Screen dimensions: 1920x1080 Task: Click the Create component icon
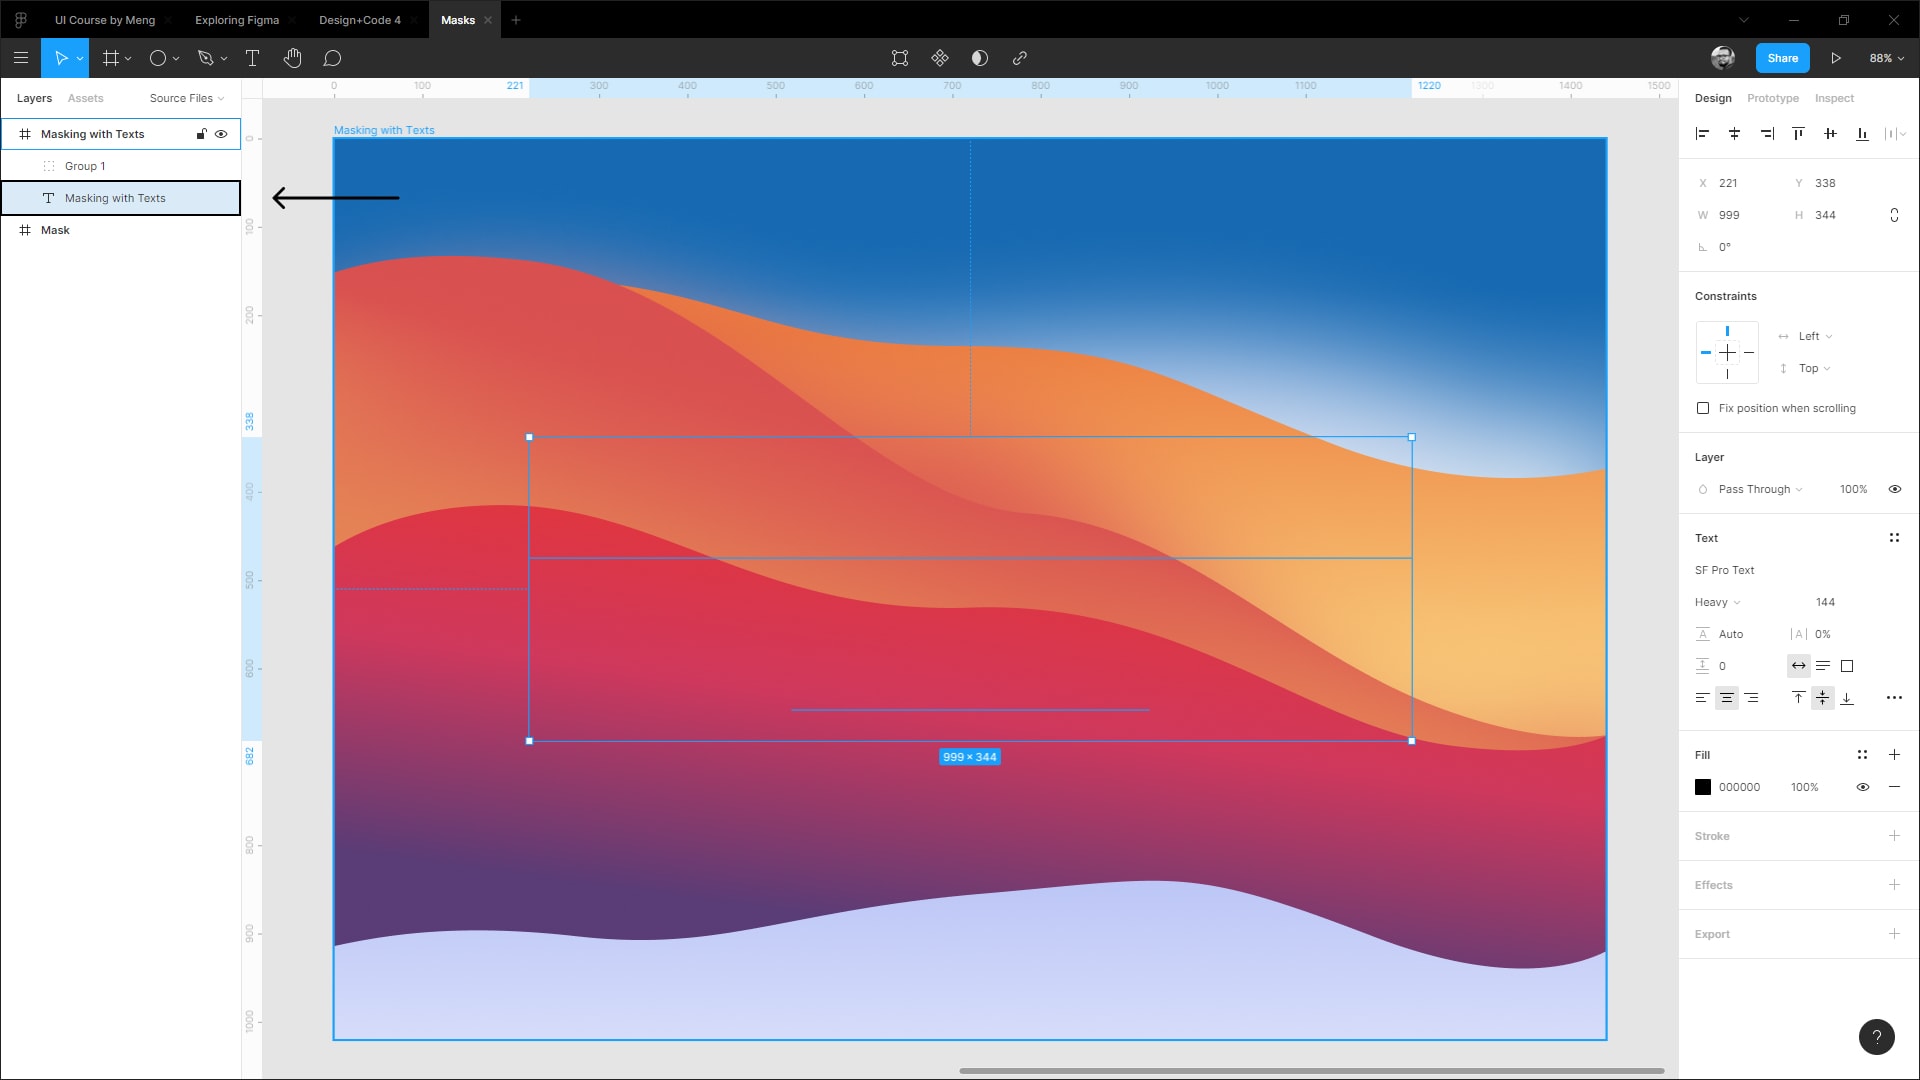tap(939, 58)
